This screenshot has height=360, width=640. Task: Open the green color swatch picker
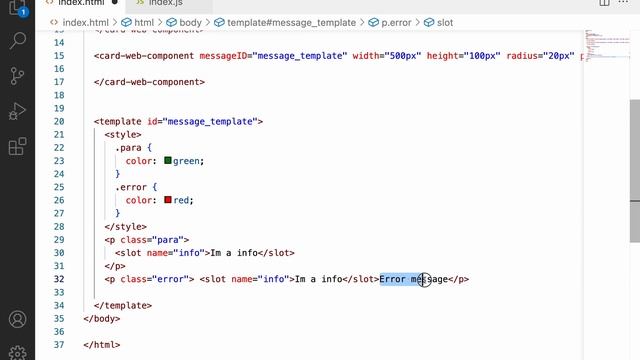click(168, 160)
